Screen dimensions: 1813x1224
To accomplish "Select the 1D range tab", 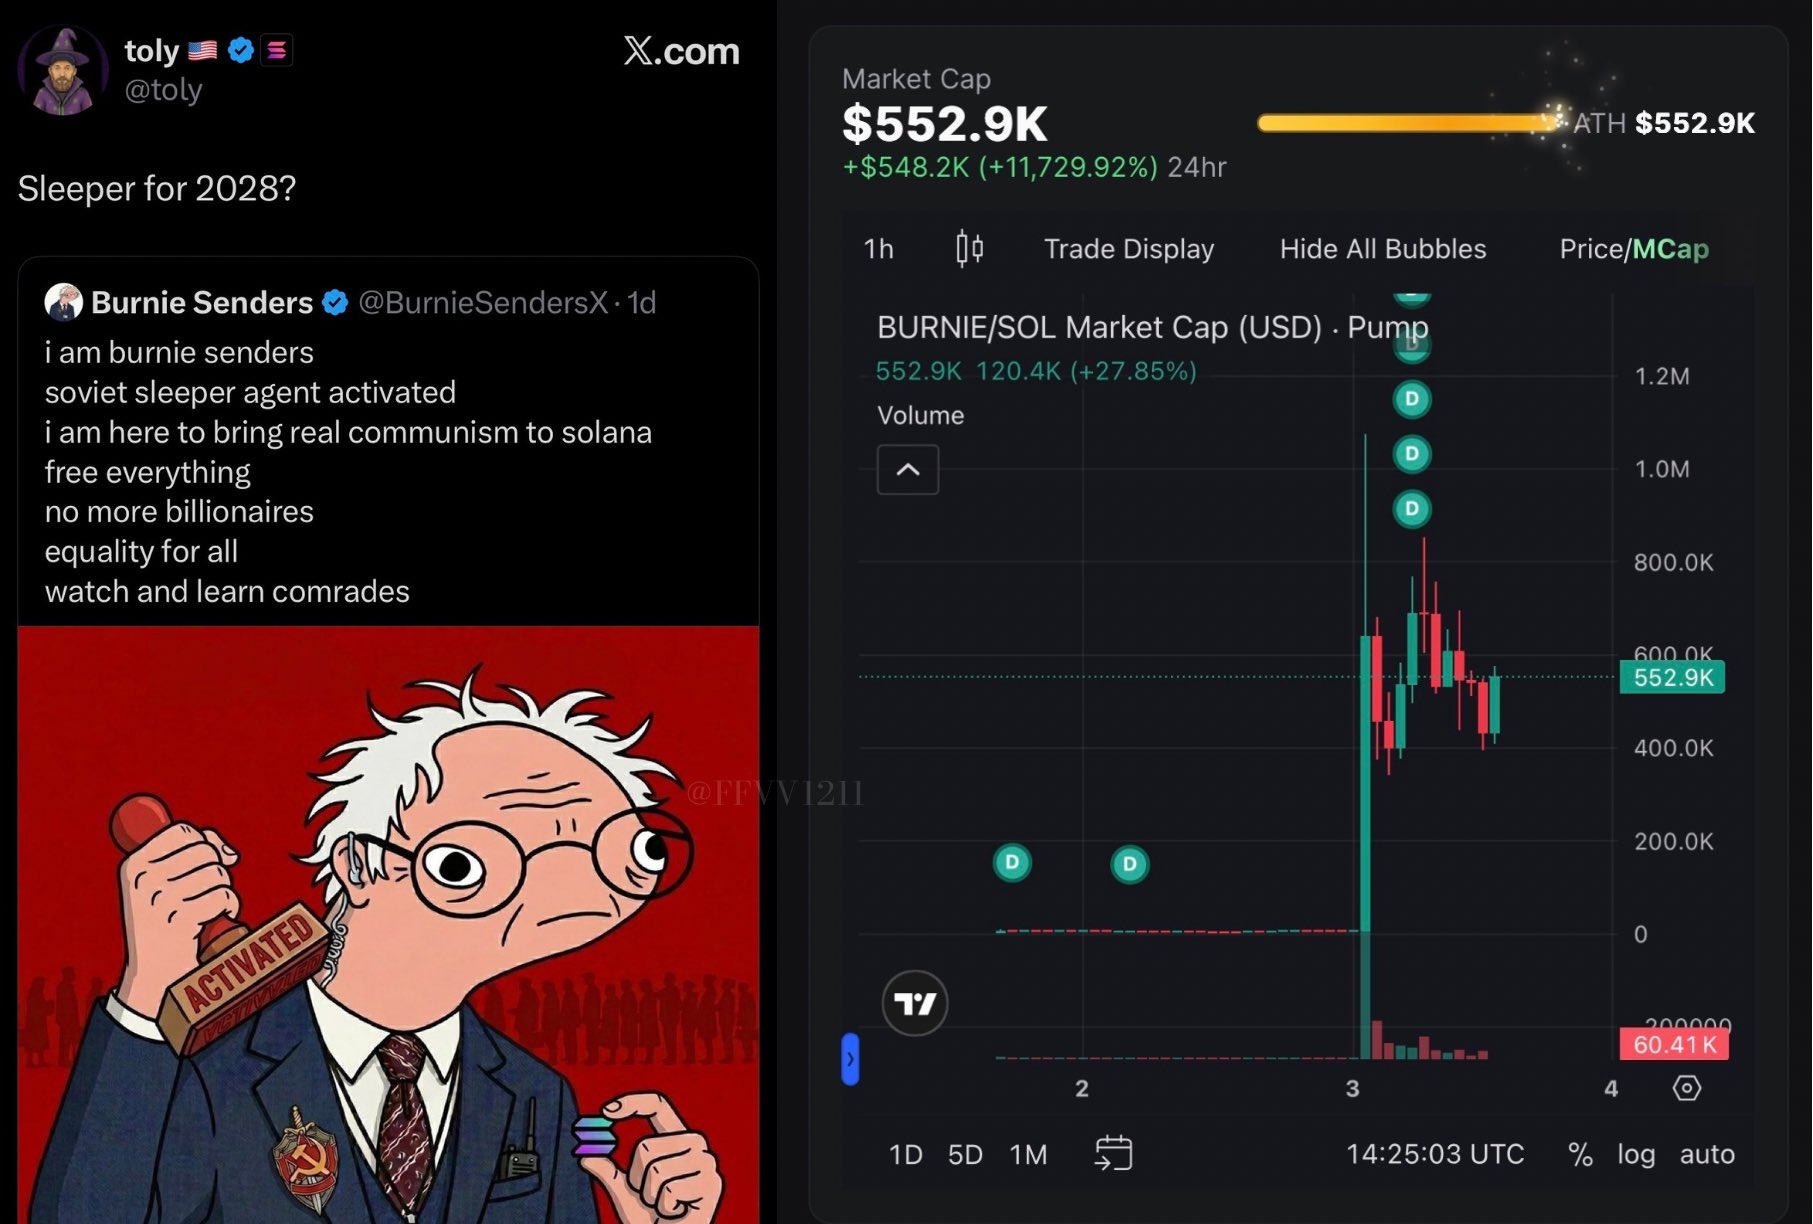I will pyautogui.click(x=905, y=1155).
